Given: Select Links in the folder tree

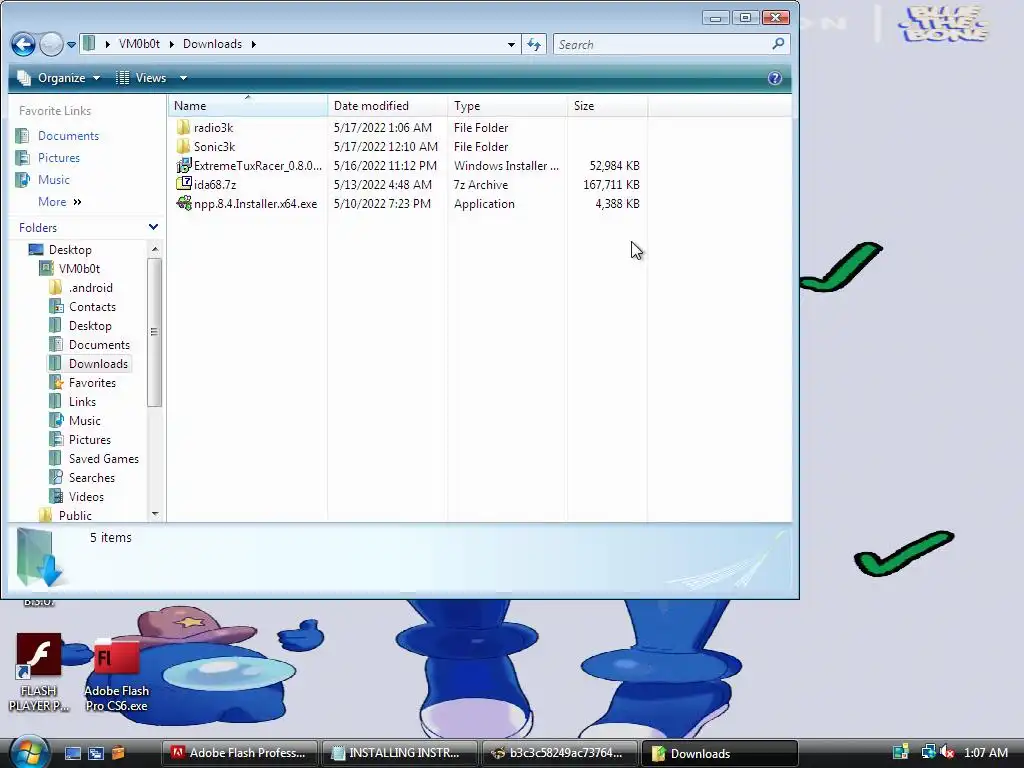Looking at the screenshot, I should (82, 402).
